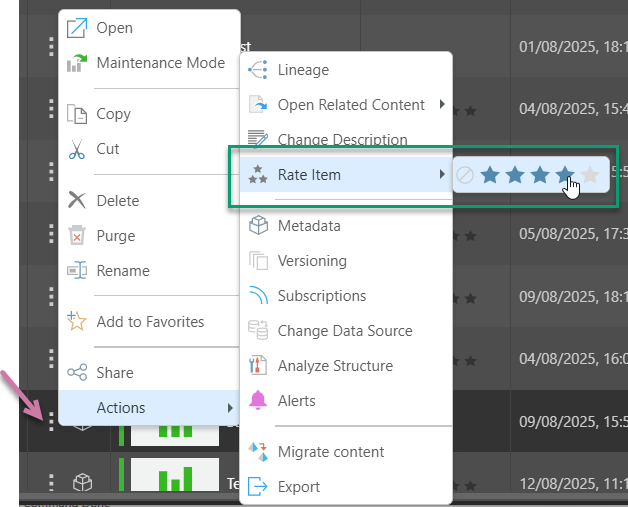Set rating to one star
The height and width of the screenshot is (507, 628).
point(490,176)
